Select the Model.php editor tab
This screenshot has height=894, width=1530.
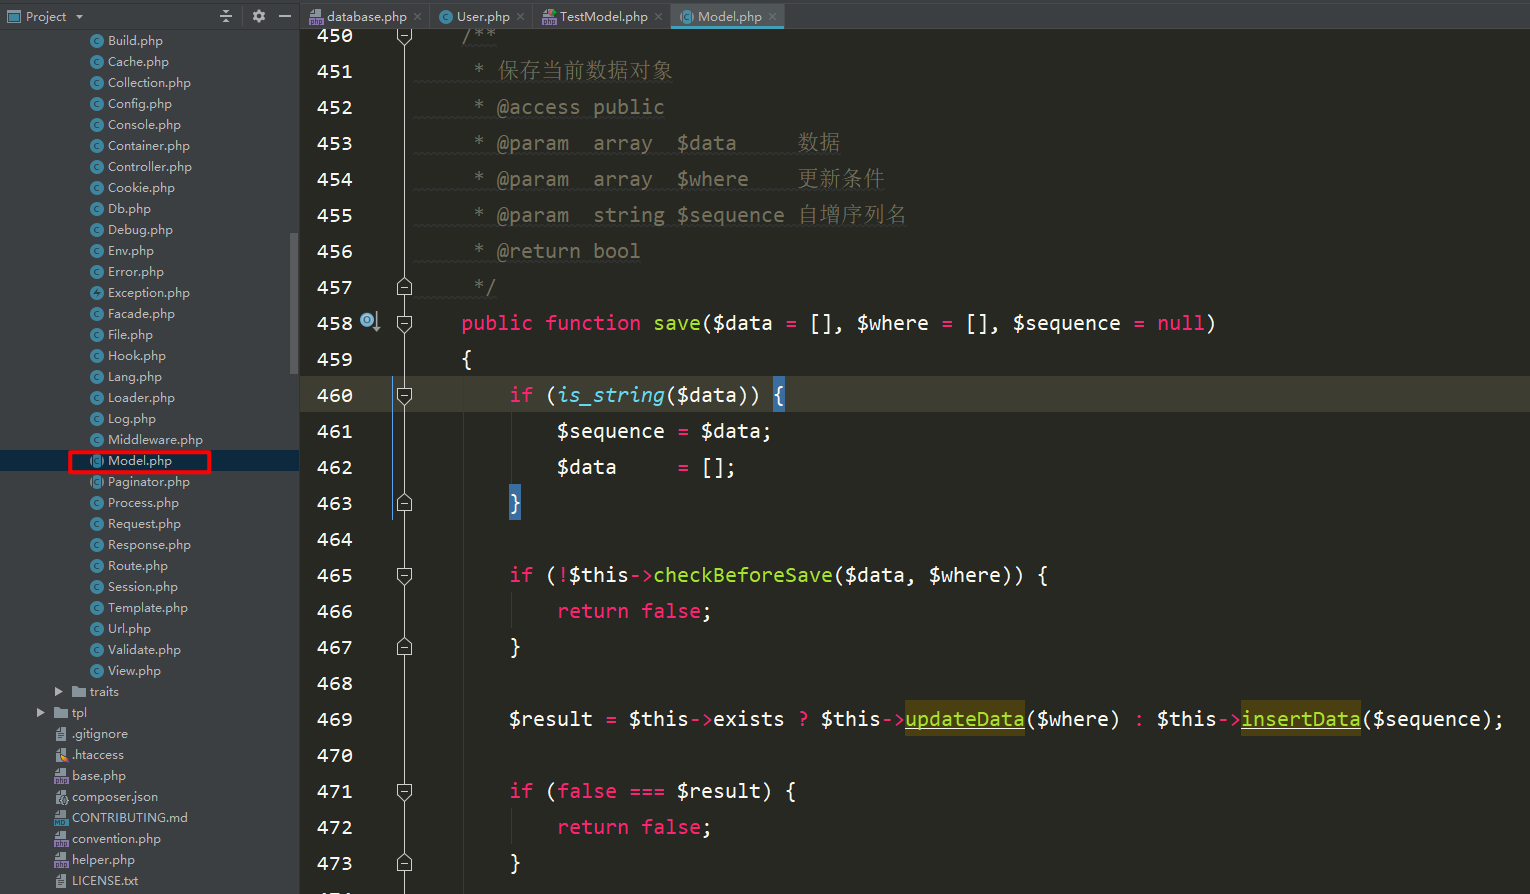(x=729, y=16)
